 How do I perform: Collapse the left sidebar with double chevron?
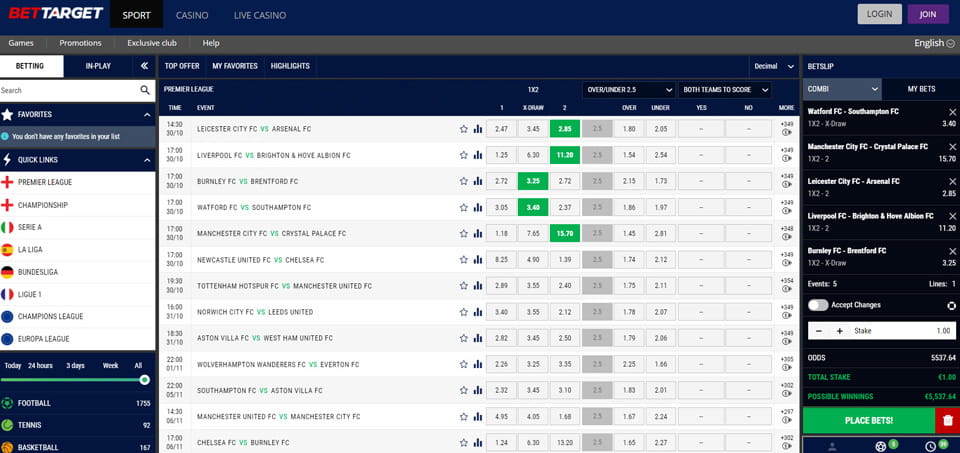[x=144, y=66]
